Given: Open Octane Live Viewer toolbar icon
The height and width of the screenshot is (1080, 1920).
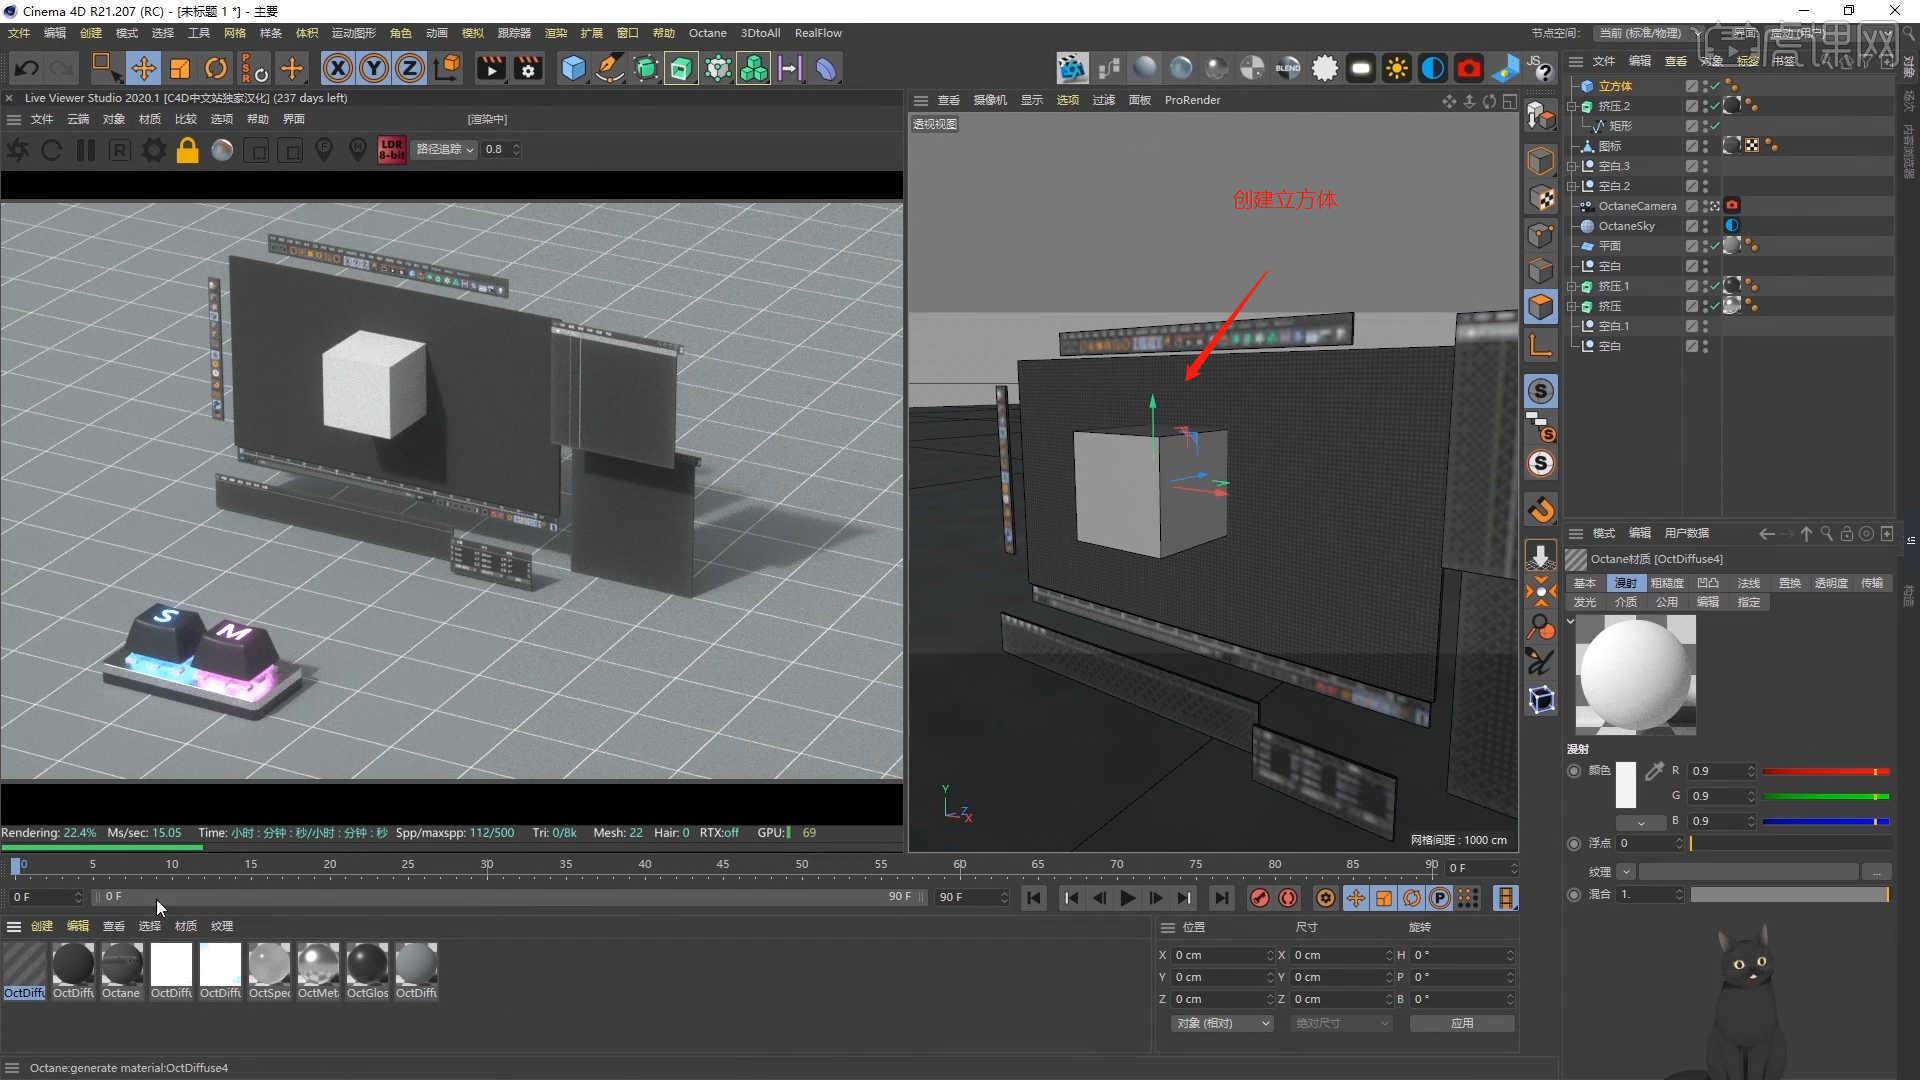Looking at the screenshot, I should pos(1072,69).
